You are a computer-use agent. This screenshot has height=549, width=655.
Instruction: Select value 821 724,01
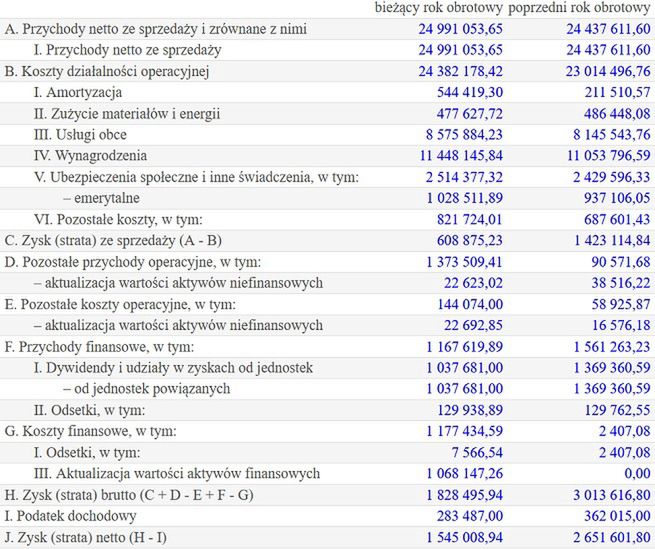(x=470, y=219)
